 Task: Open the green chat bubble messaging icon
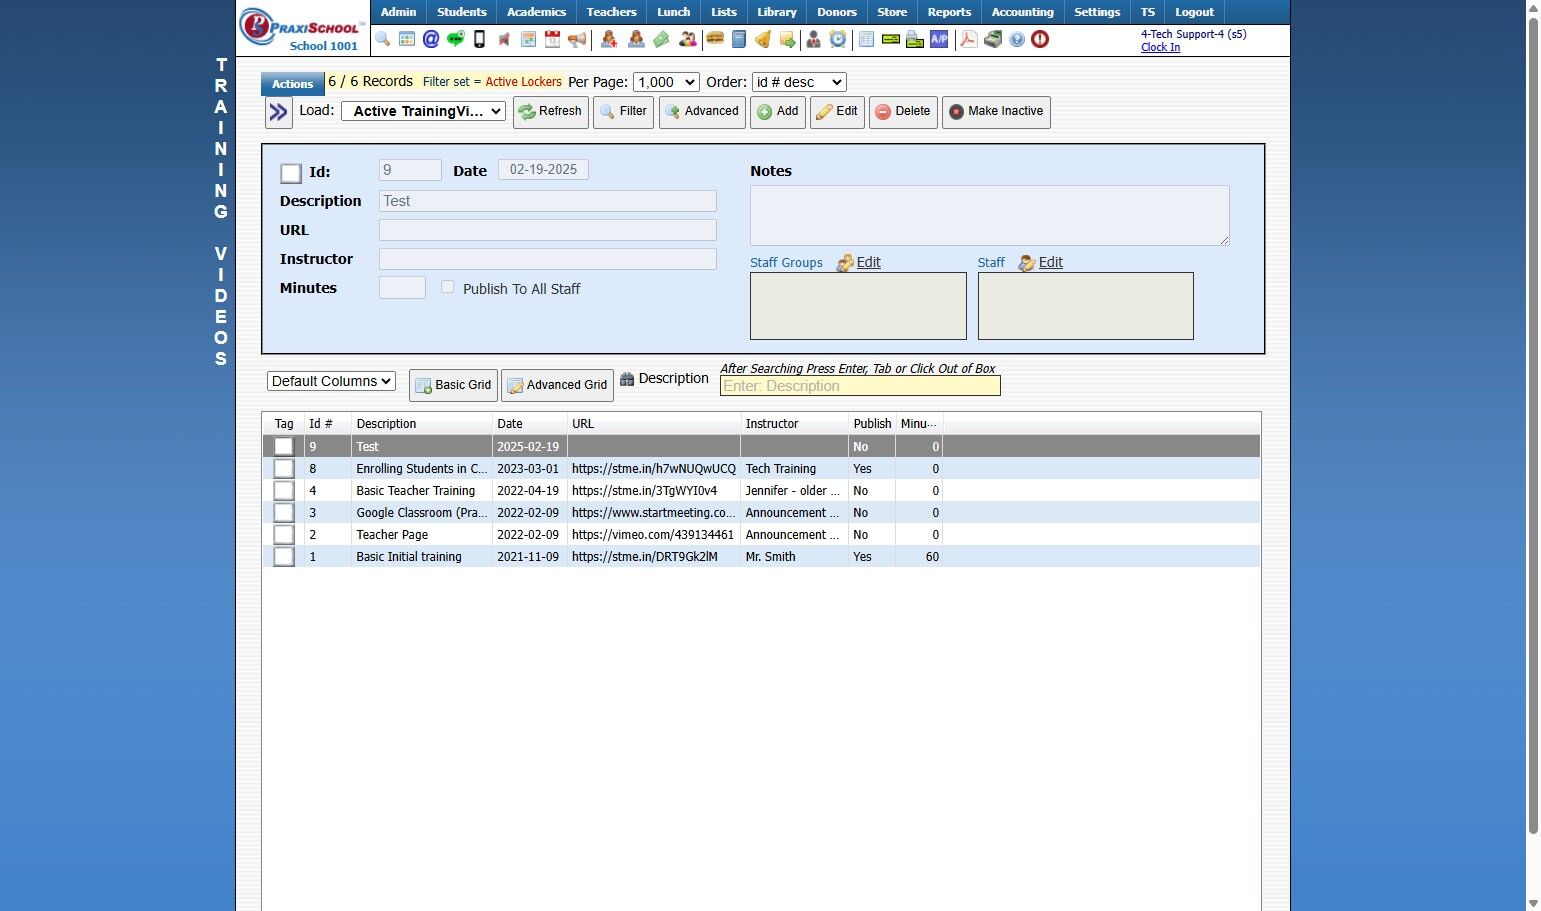(455, 39)
